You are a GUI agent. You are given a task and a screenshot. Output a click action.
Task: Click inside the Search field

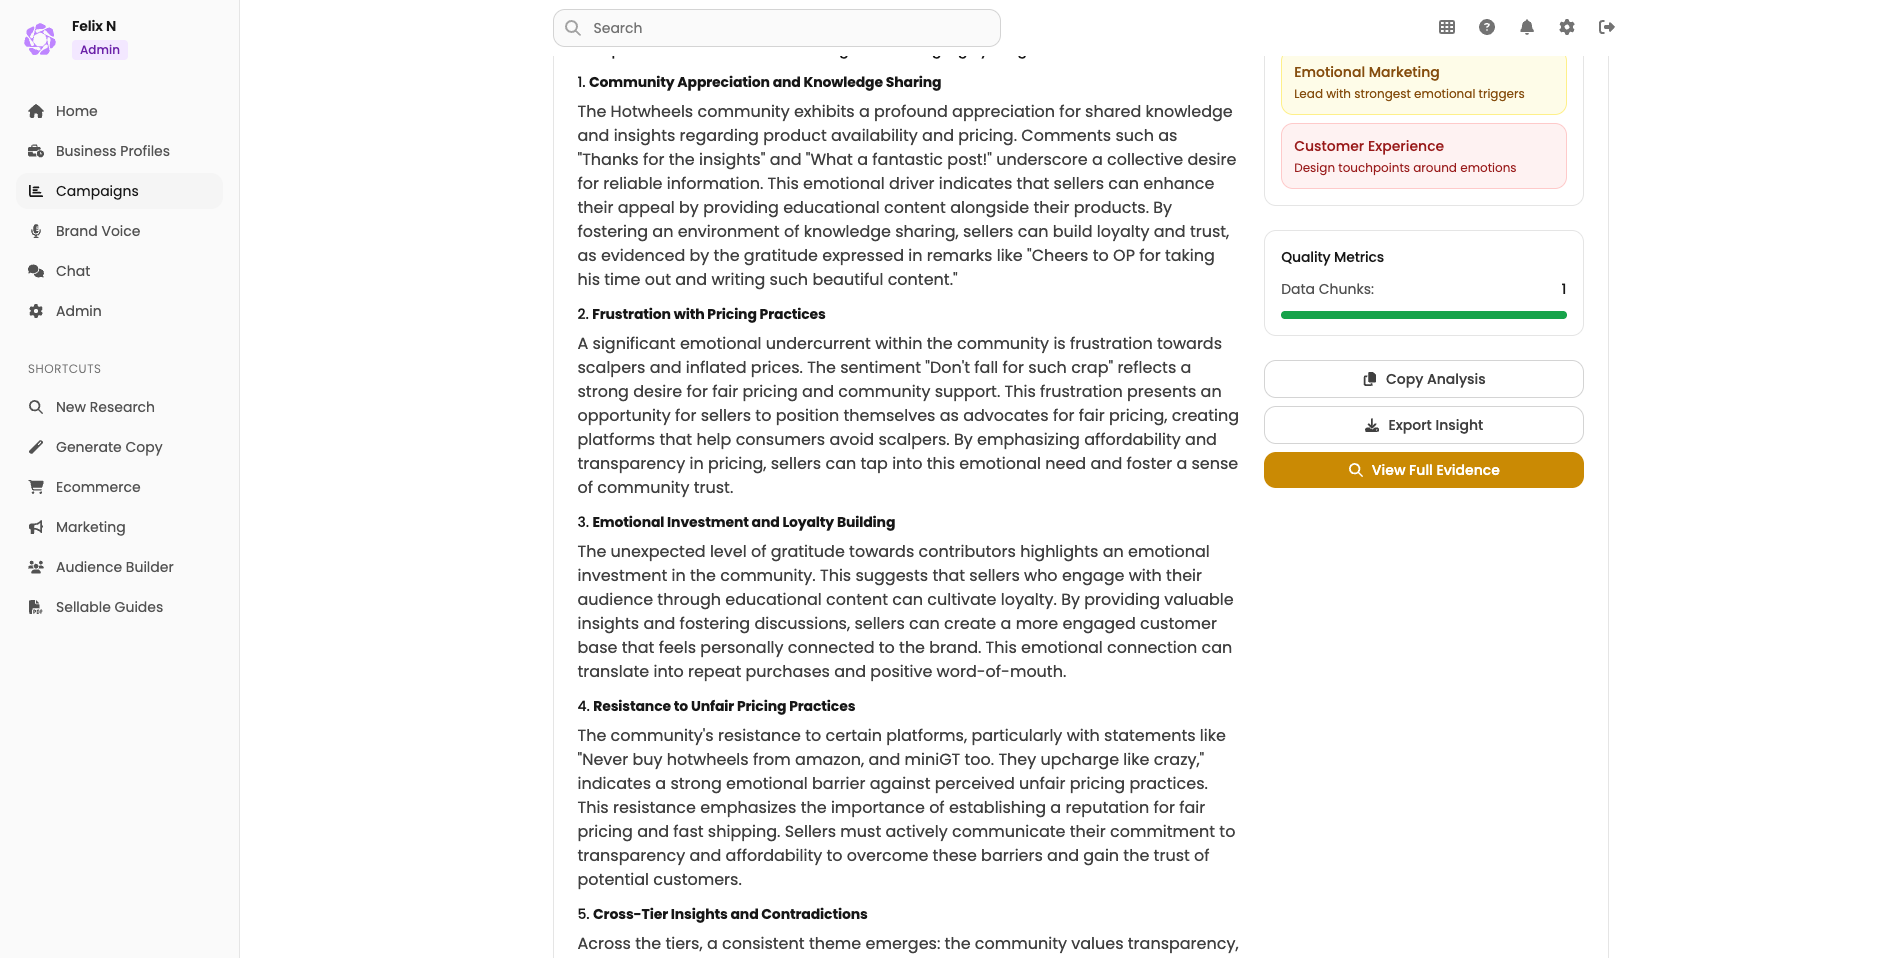pos(776,28)
